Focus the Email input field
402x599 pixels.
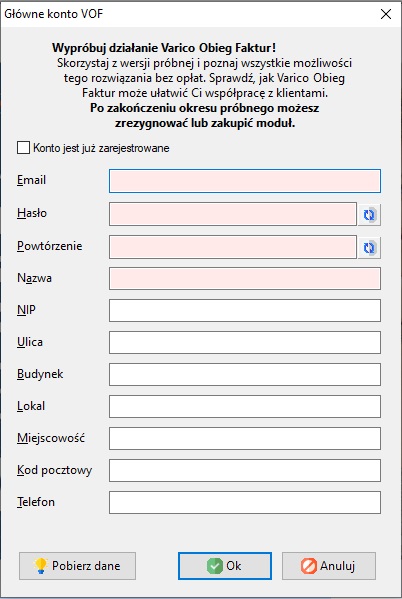(245, 181)
